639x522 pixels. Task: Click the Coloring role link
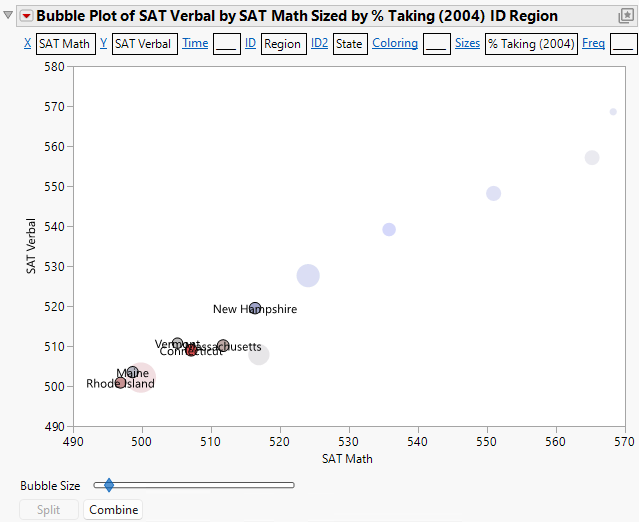click(395, 44)
